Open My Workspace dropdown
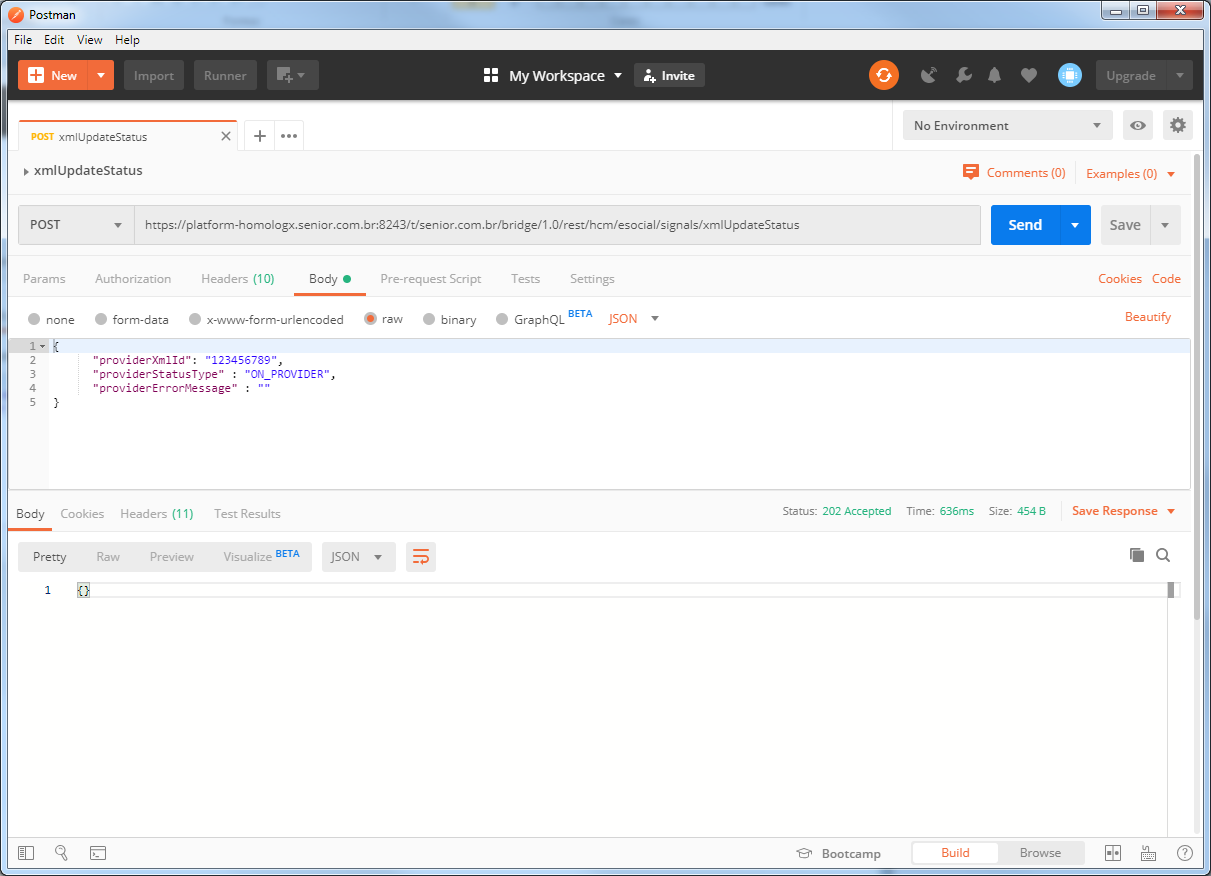 click(553, 75)
